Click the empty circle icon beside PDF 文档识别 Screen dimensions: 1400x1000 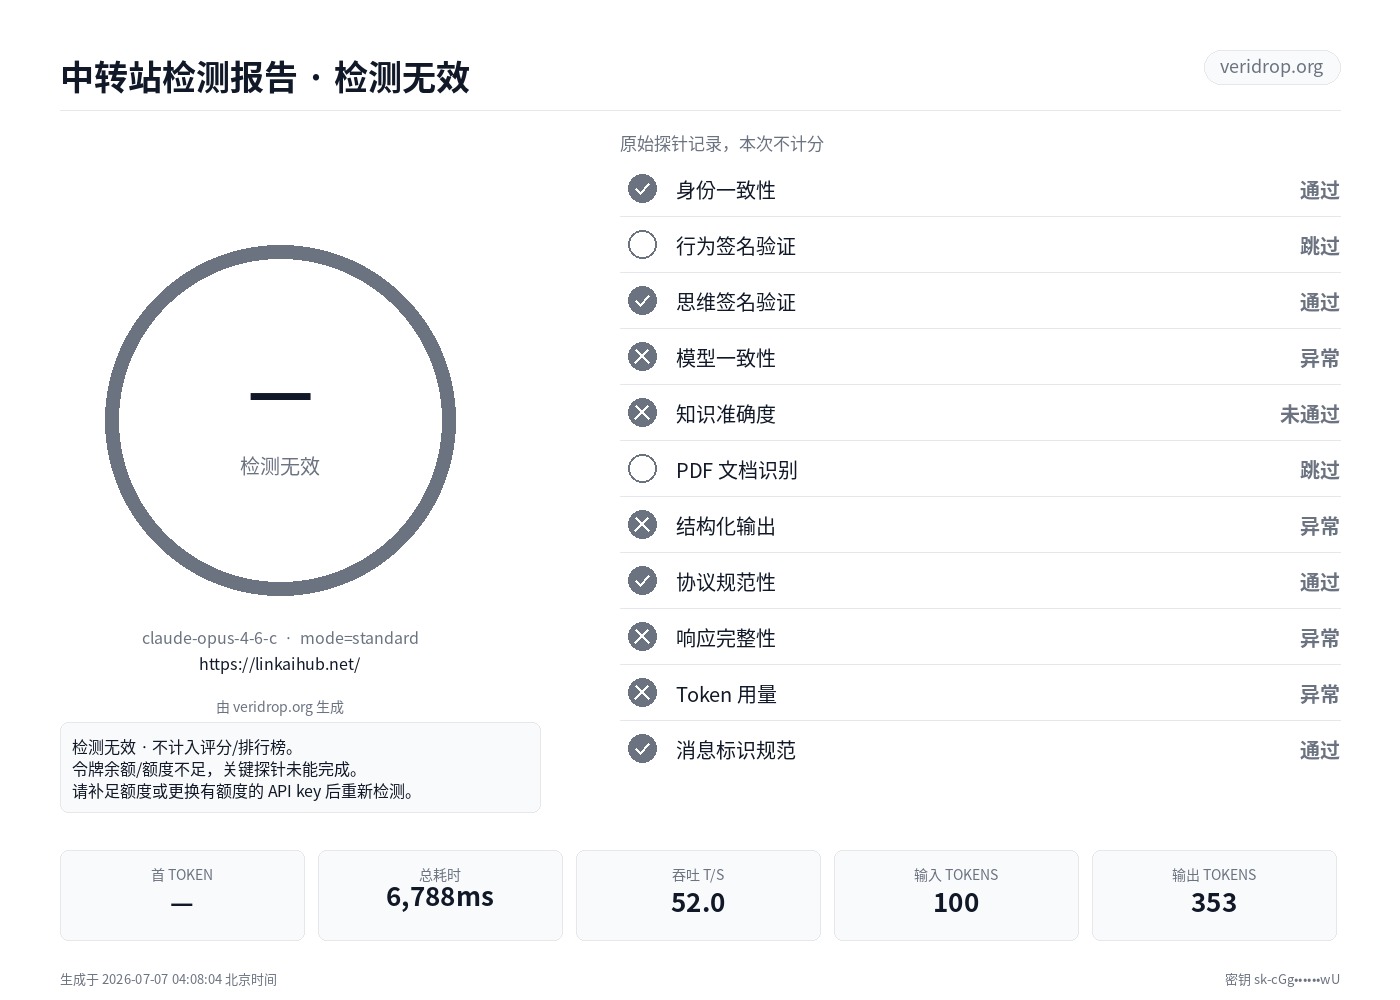click(x=642, y=469)
